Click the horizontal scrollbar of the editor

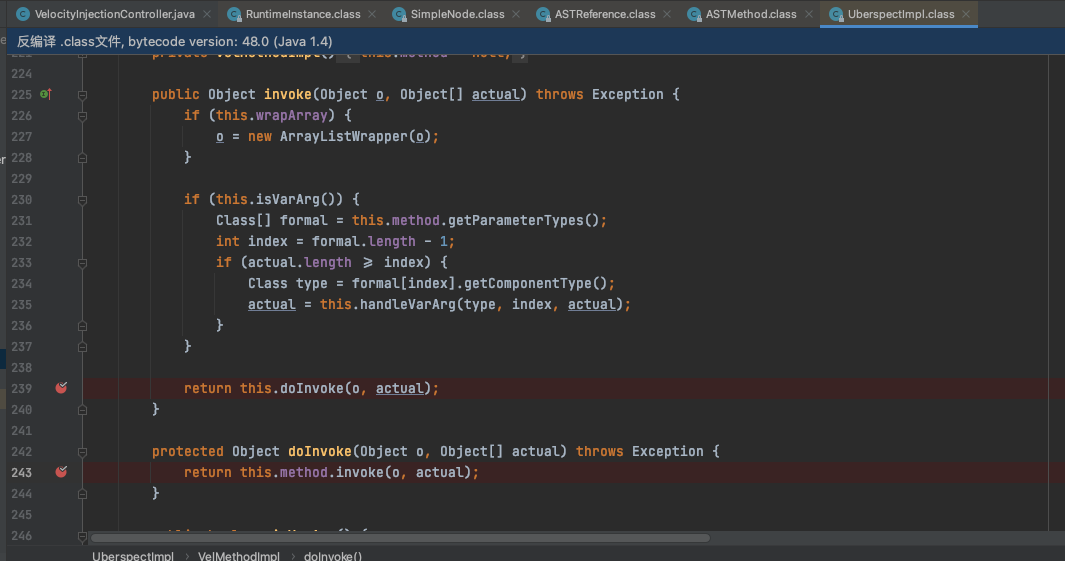point(400,538)
